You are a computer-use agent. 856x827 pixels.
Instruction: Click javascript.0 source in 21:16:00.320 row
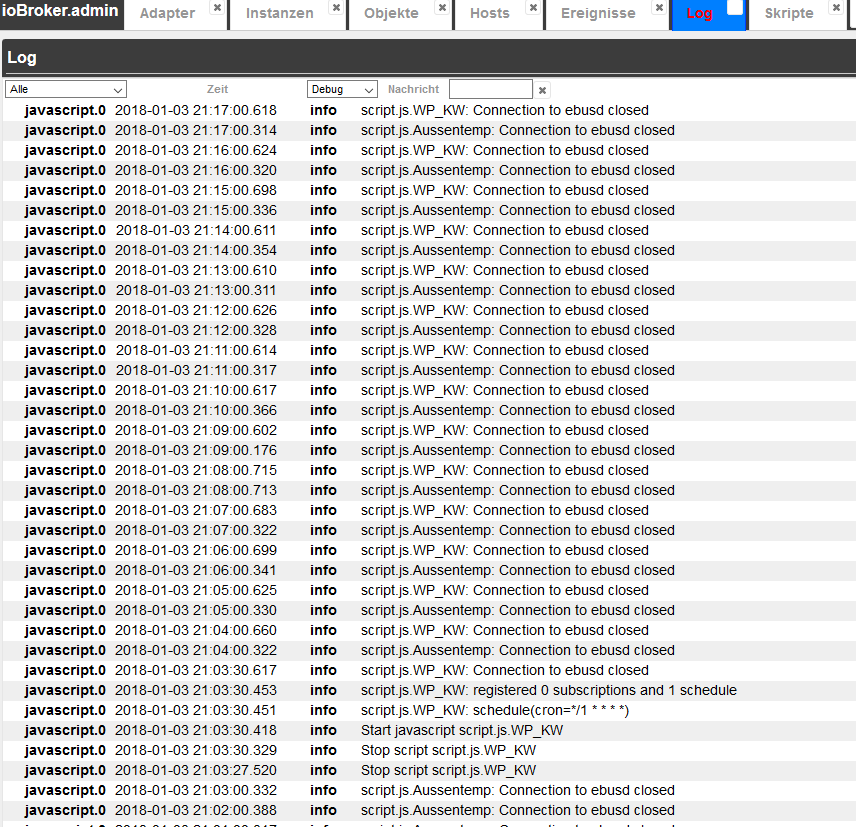point(65,170)
